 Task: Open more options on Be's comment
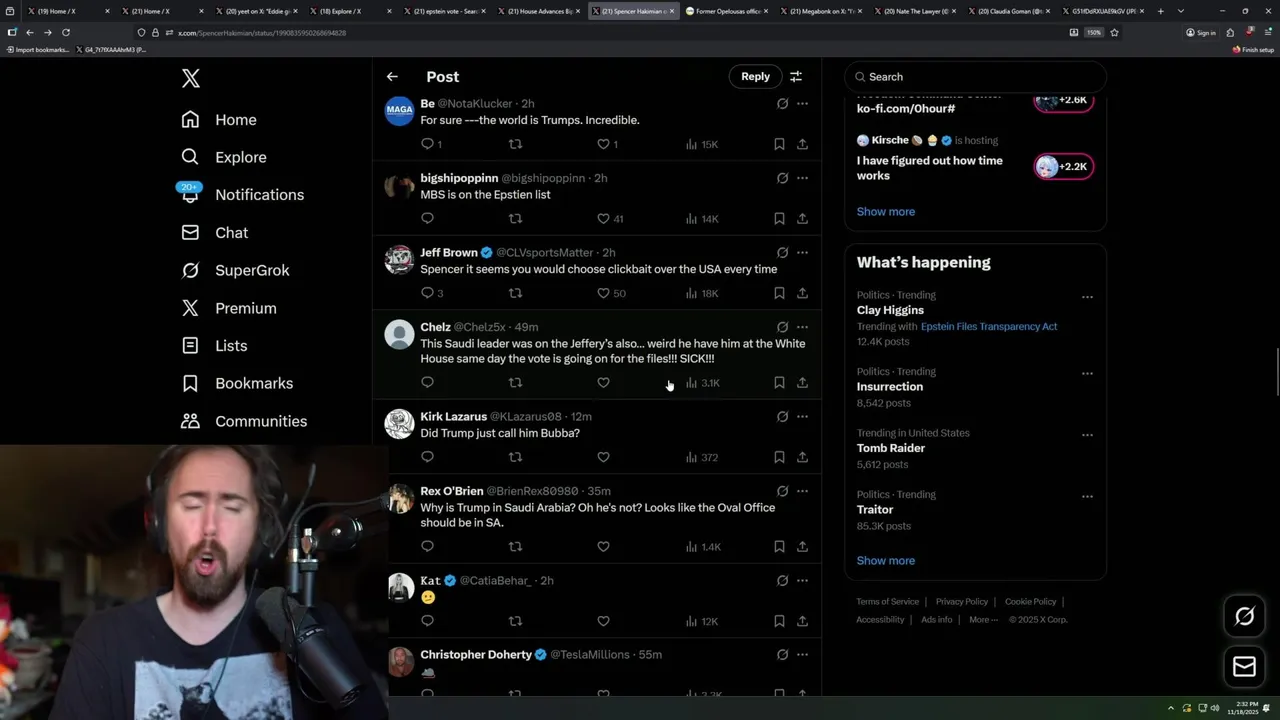[x=802, y=104]
